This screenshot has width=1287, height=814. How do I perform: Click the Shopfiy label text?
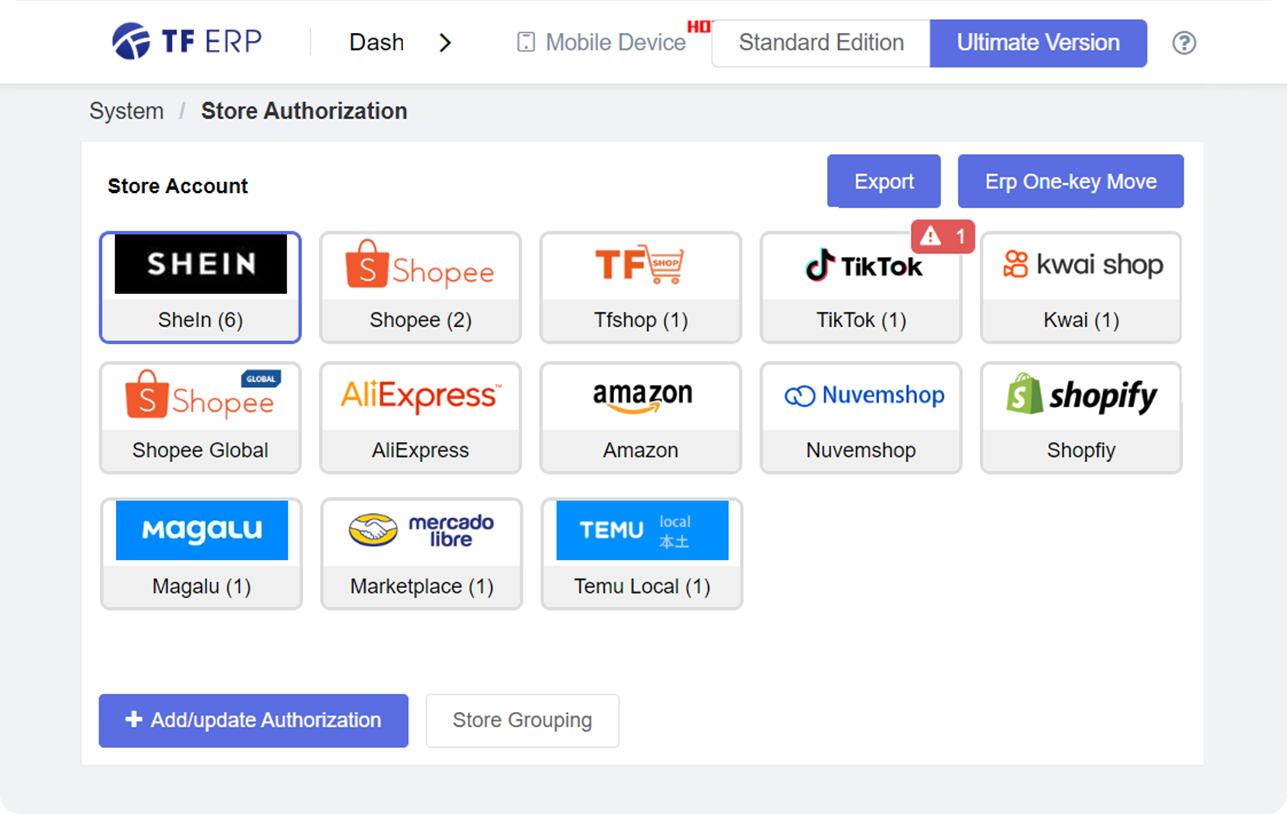(x=1081, y=450)
